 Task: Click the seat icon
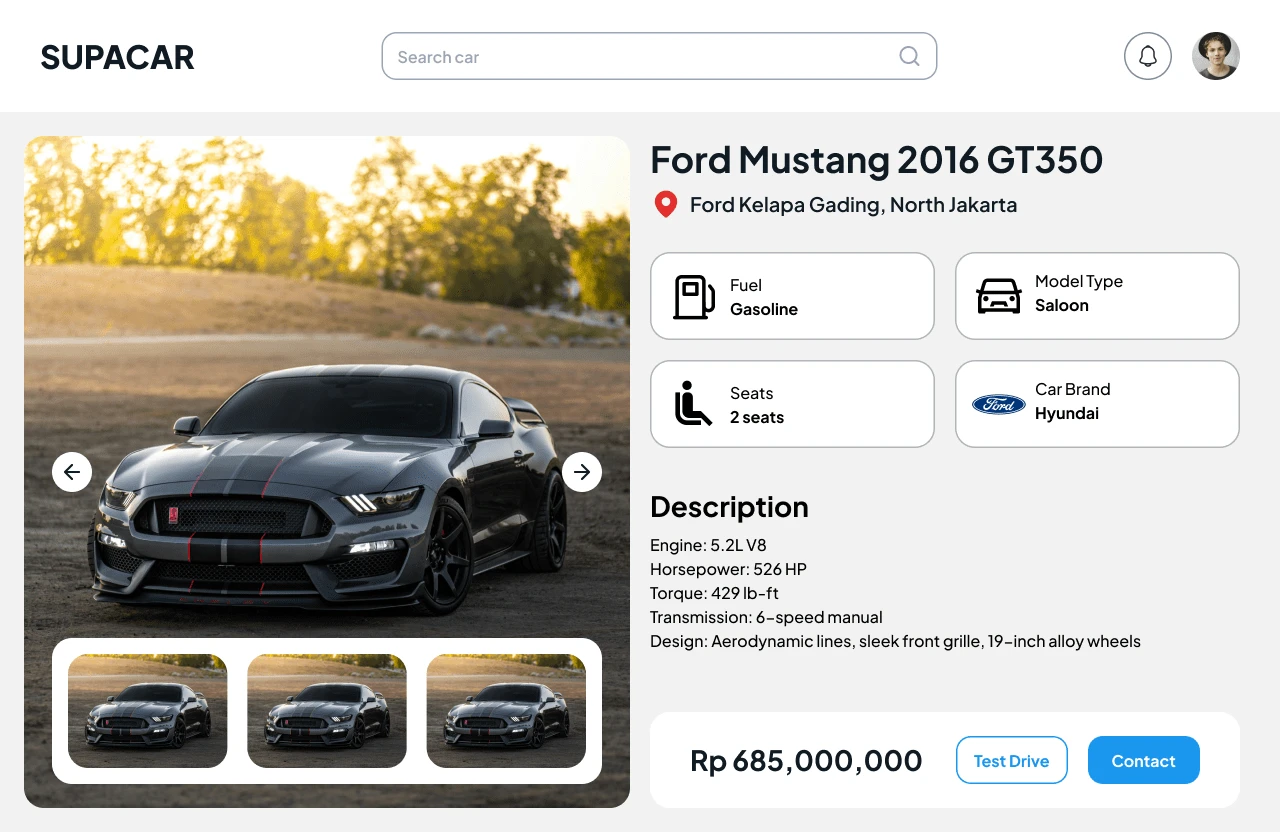pyautogui.click(x=693, y=404)
